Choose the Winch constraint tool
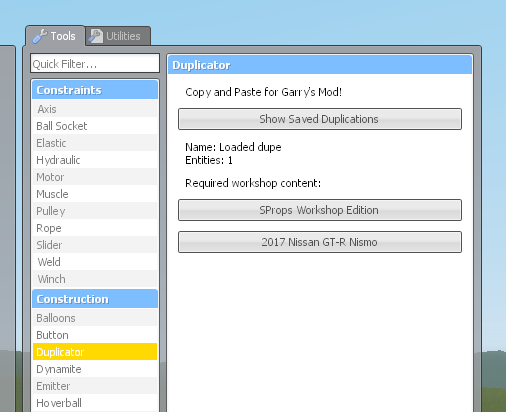This screenshot has height=412, width=506. (95, 279)
